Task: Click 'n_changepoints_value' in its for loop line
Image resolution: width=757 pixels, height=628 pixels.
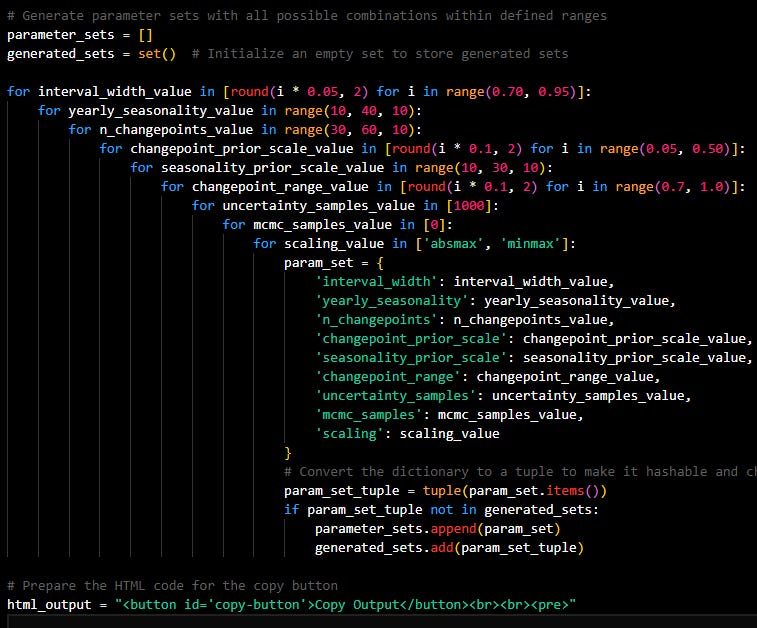Action: pos(176,129)
